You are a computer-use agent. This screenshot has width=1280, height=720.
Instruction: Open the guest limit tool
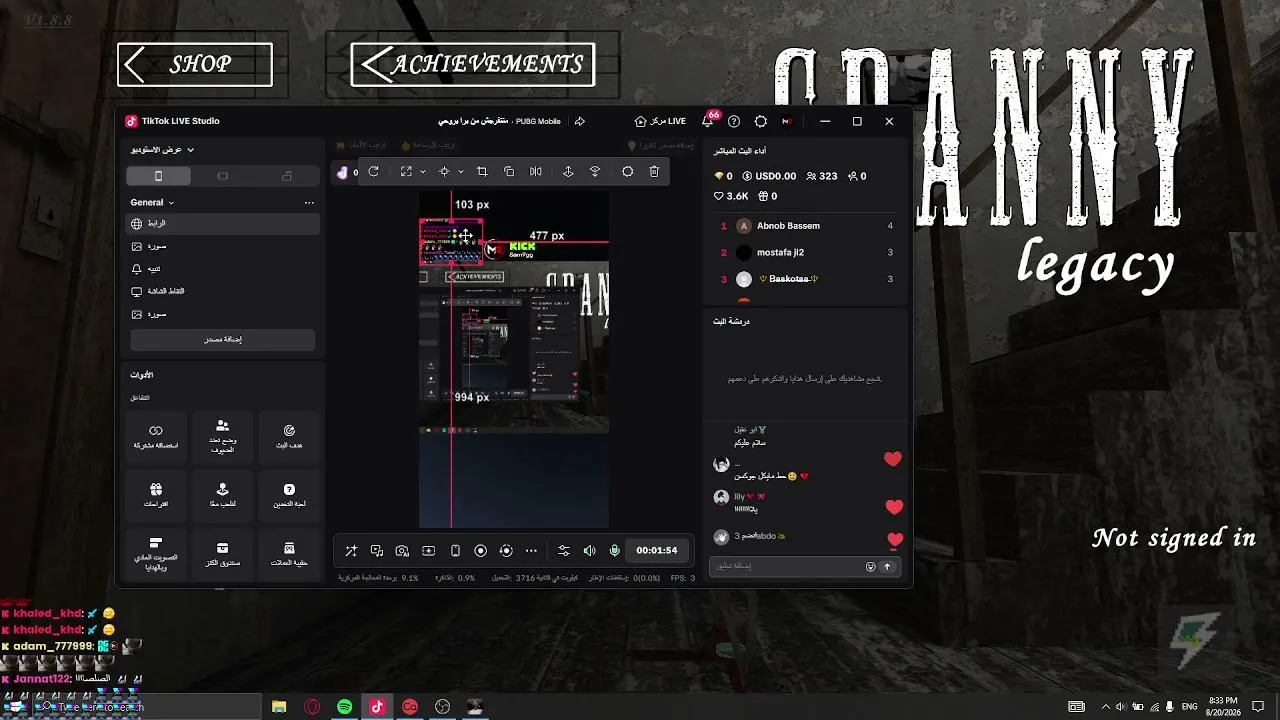tap(222, 435)
